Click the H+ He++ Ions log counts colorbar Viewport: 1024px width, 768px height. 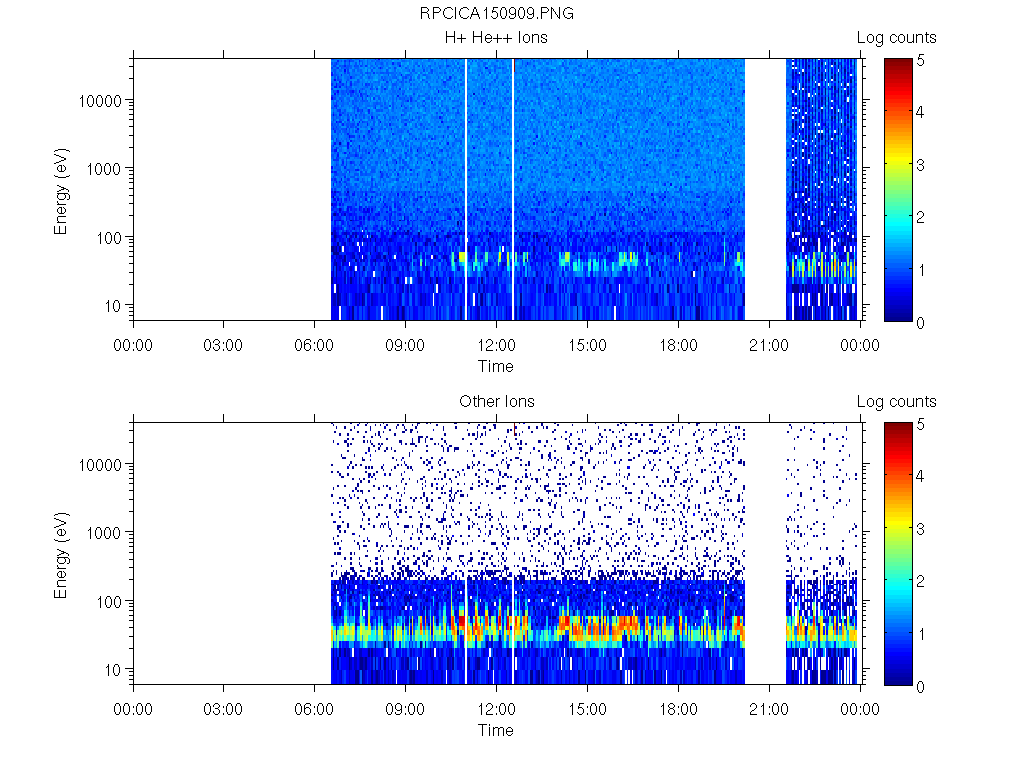[x=898, y=189]
